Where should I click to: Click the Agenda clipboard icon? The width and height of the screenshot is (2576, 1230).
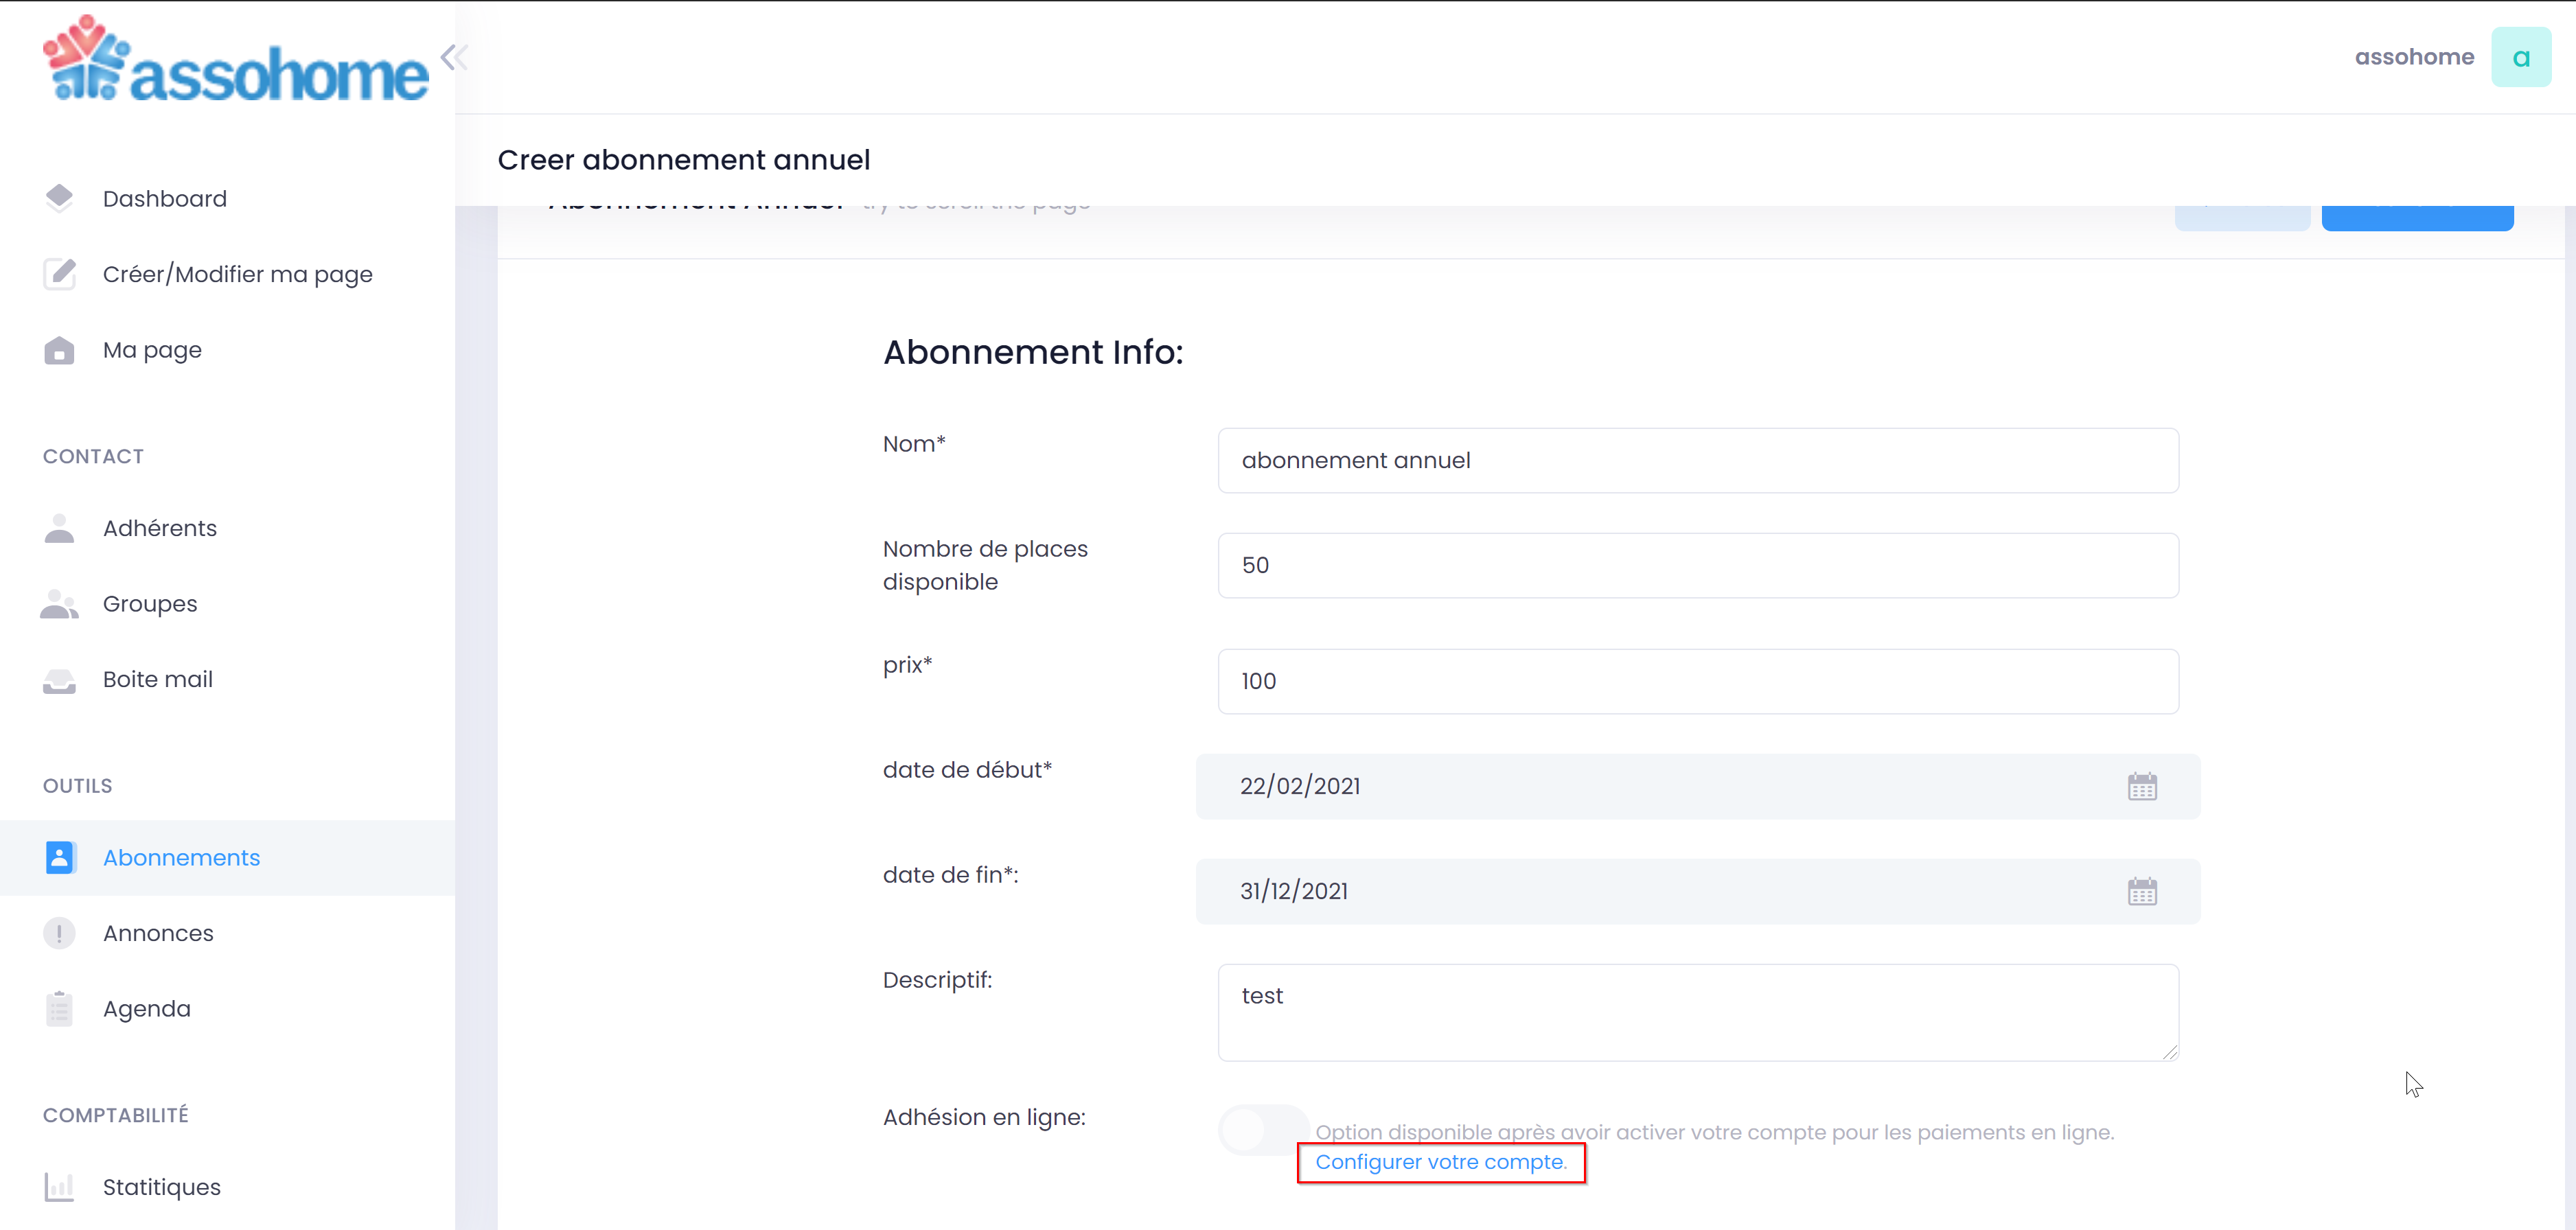59,1009
